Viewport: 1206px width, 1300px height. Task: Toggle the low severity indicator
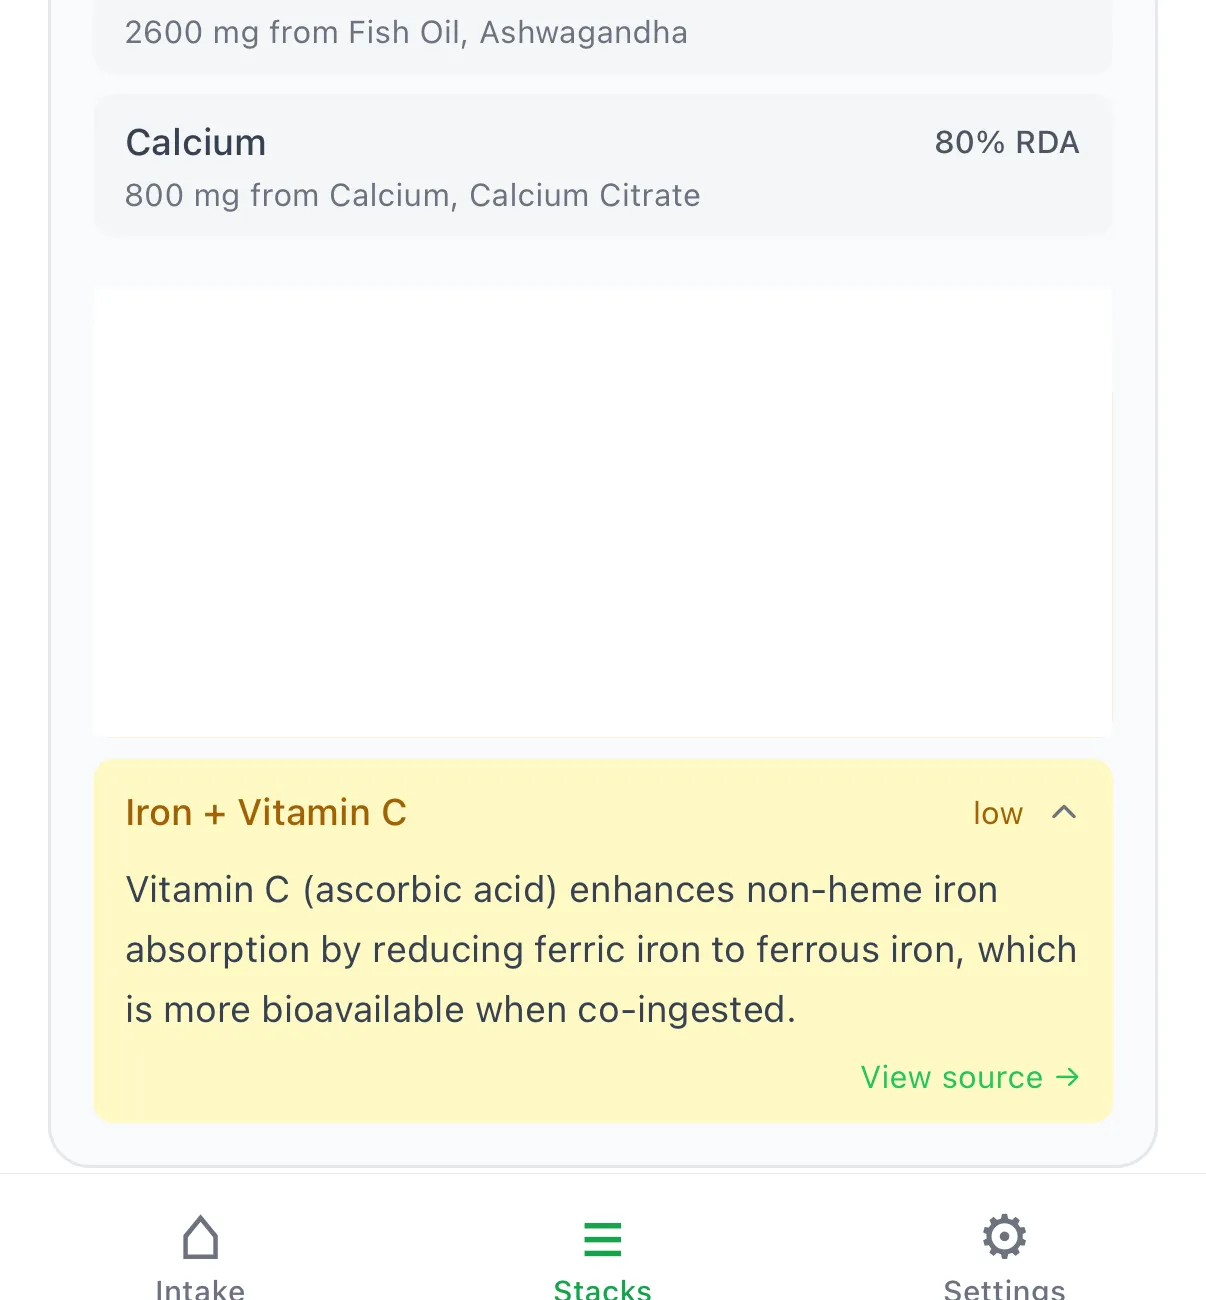point(996,812)
